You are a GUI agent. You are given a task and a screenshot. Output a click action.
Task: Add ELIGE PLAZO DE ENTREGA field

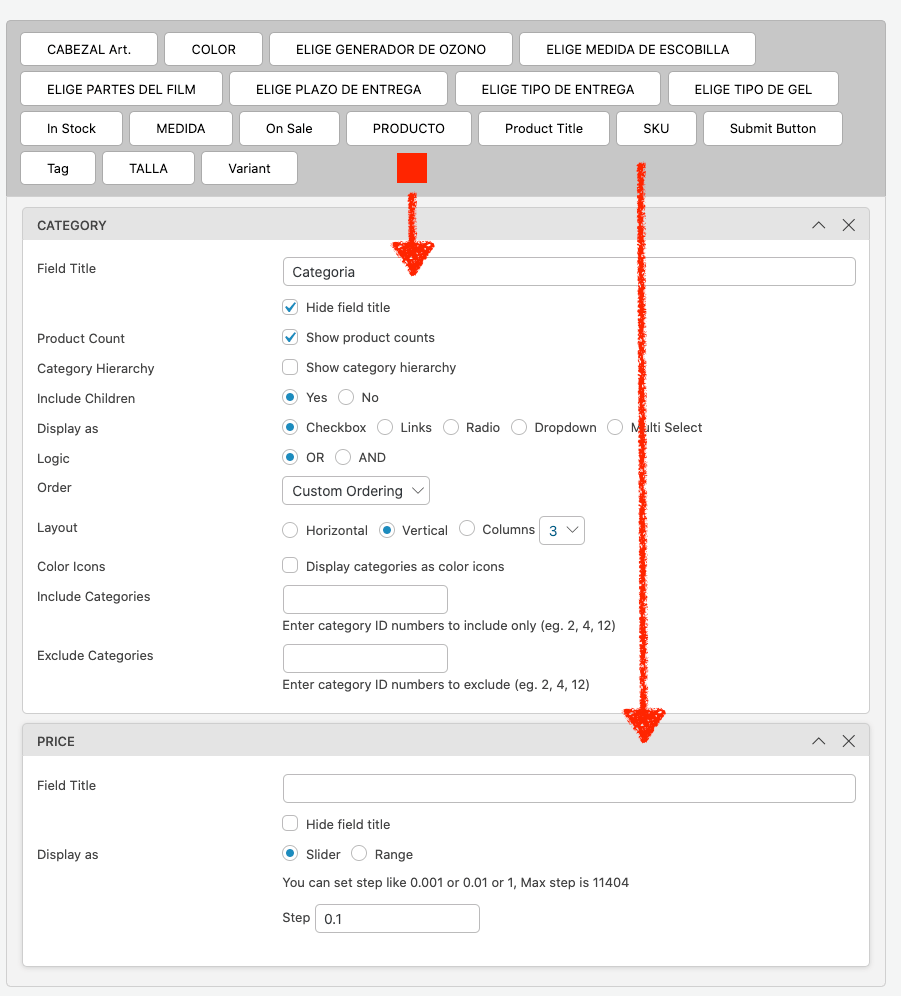point(339,89)
